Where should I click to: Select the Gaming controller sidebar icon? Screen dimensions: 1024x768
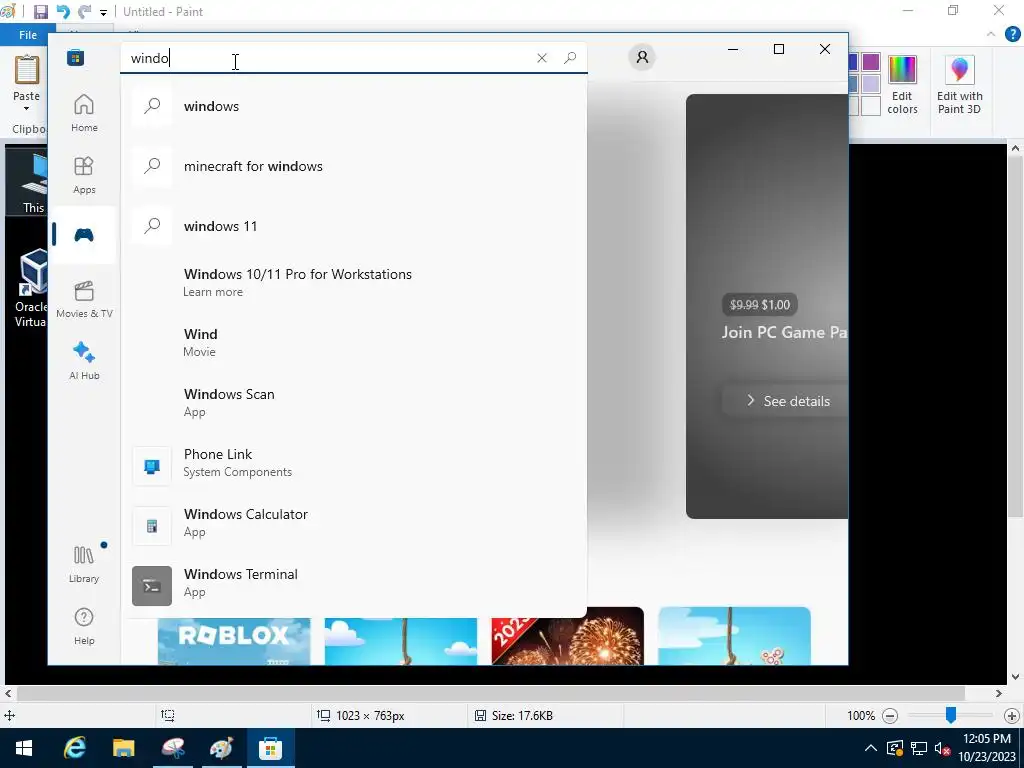pyautogui.click(x=84, y=235)
